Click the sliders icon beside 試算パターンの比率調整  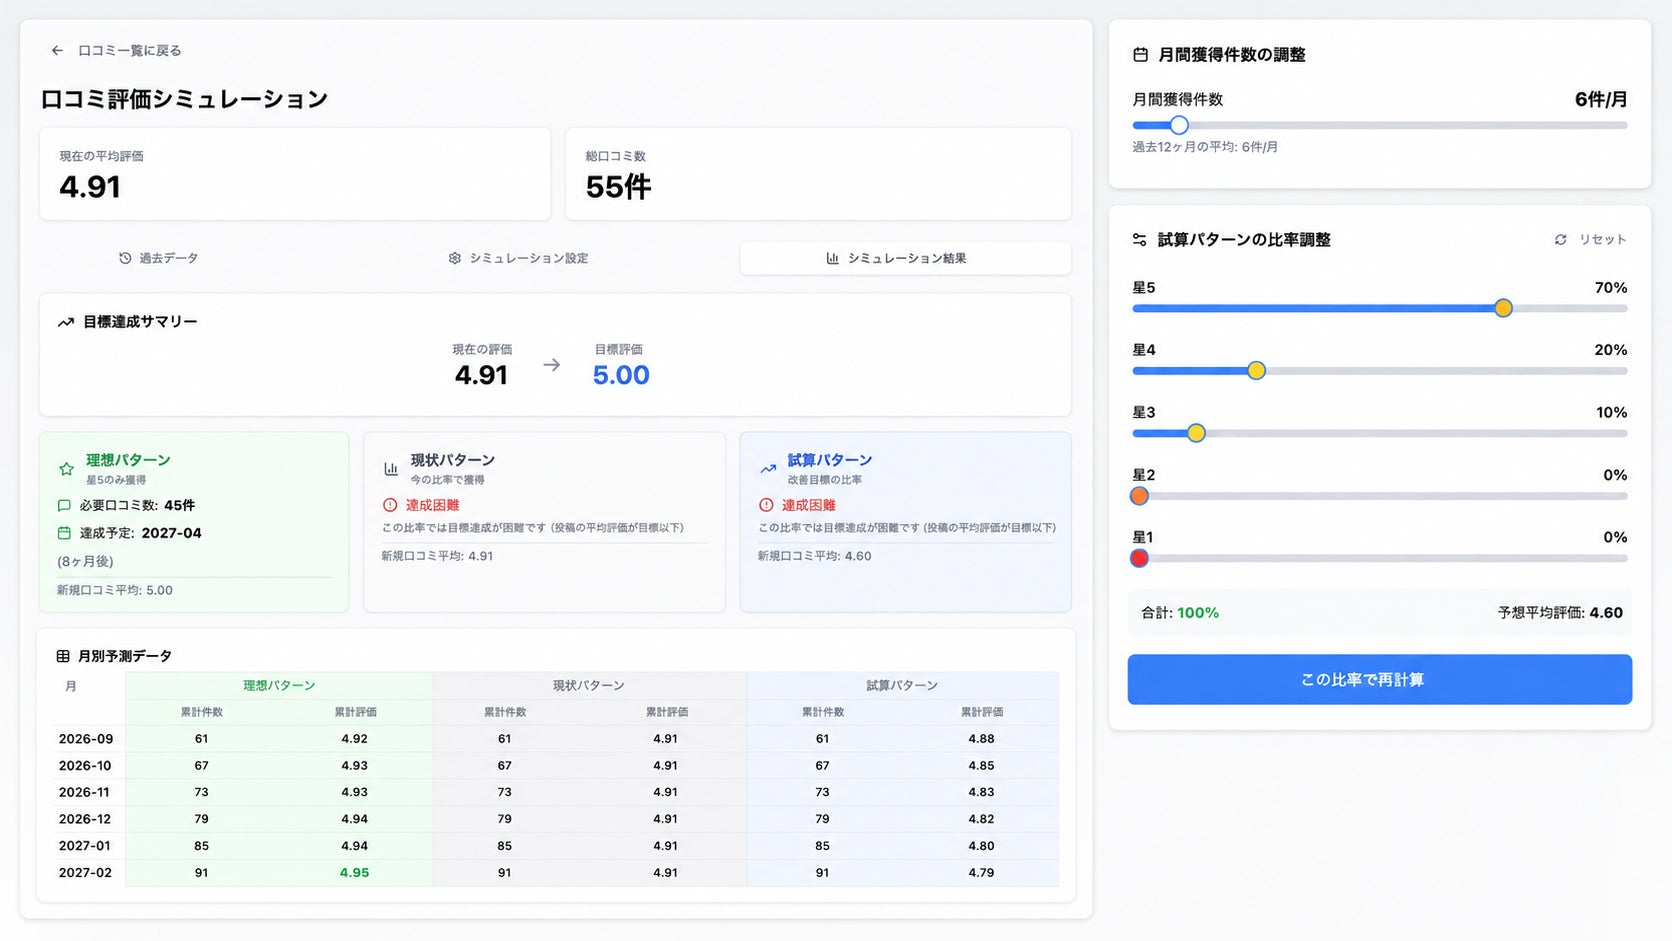[1139, 240]
